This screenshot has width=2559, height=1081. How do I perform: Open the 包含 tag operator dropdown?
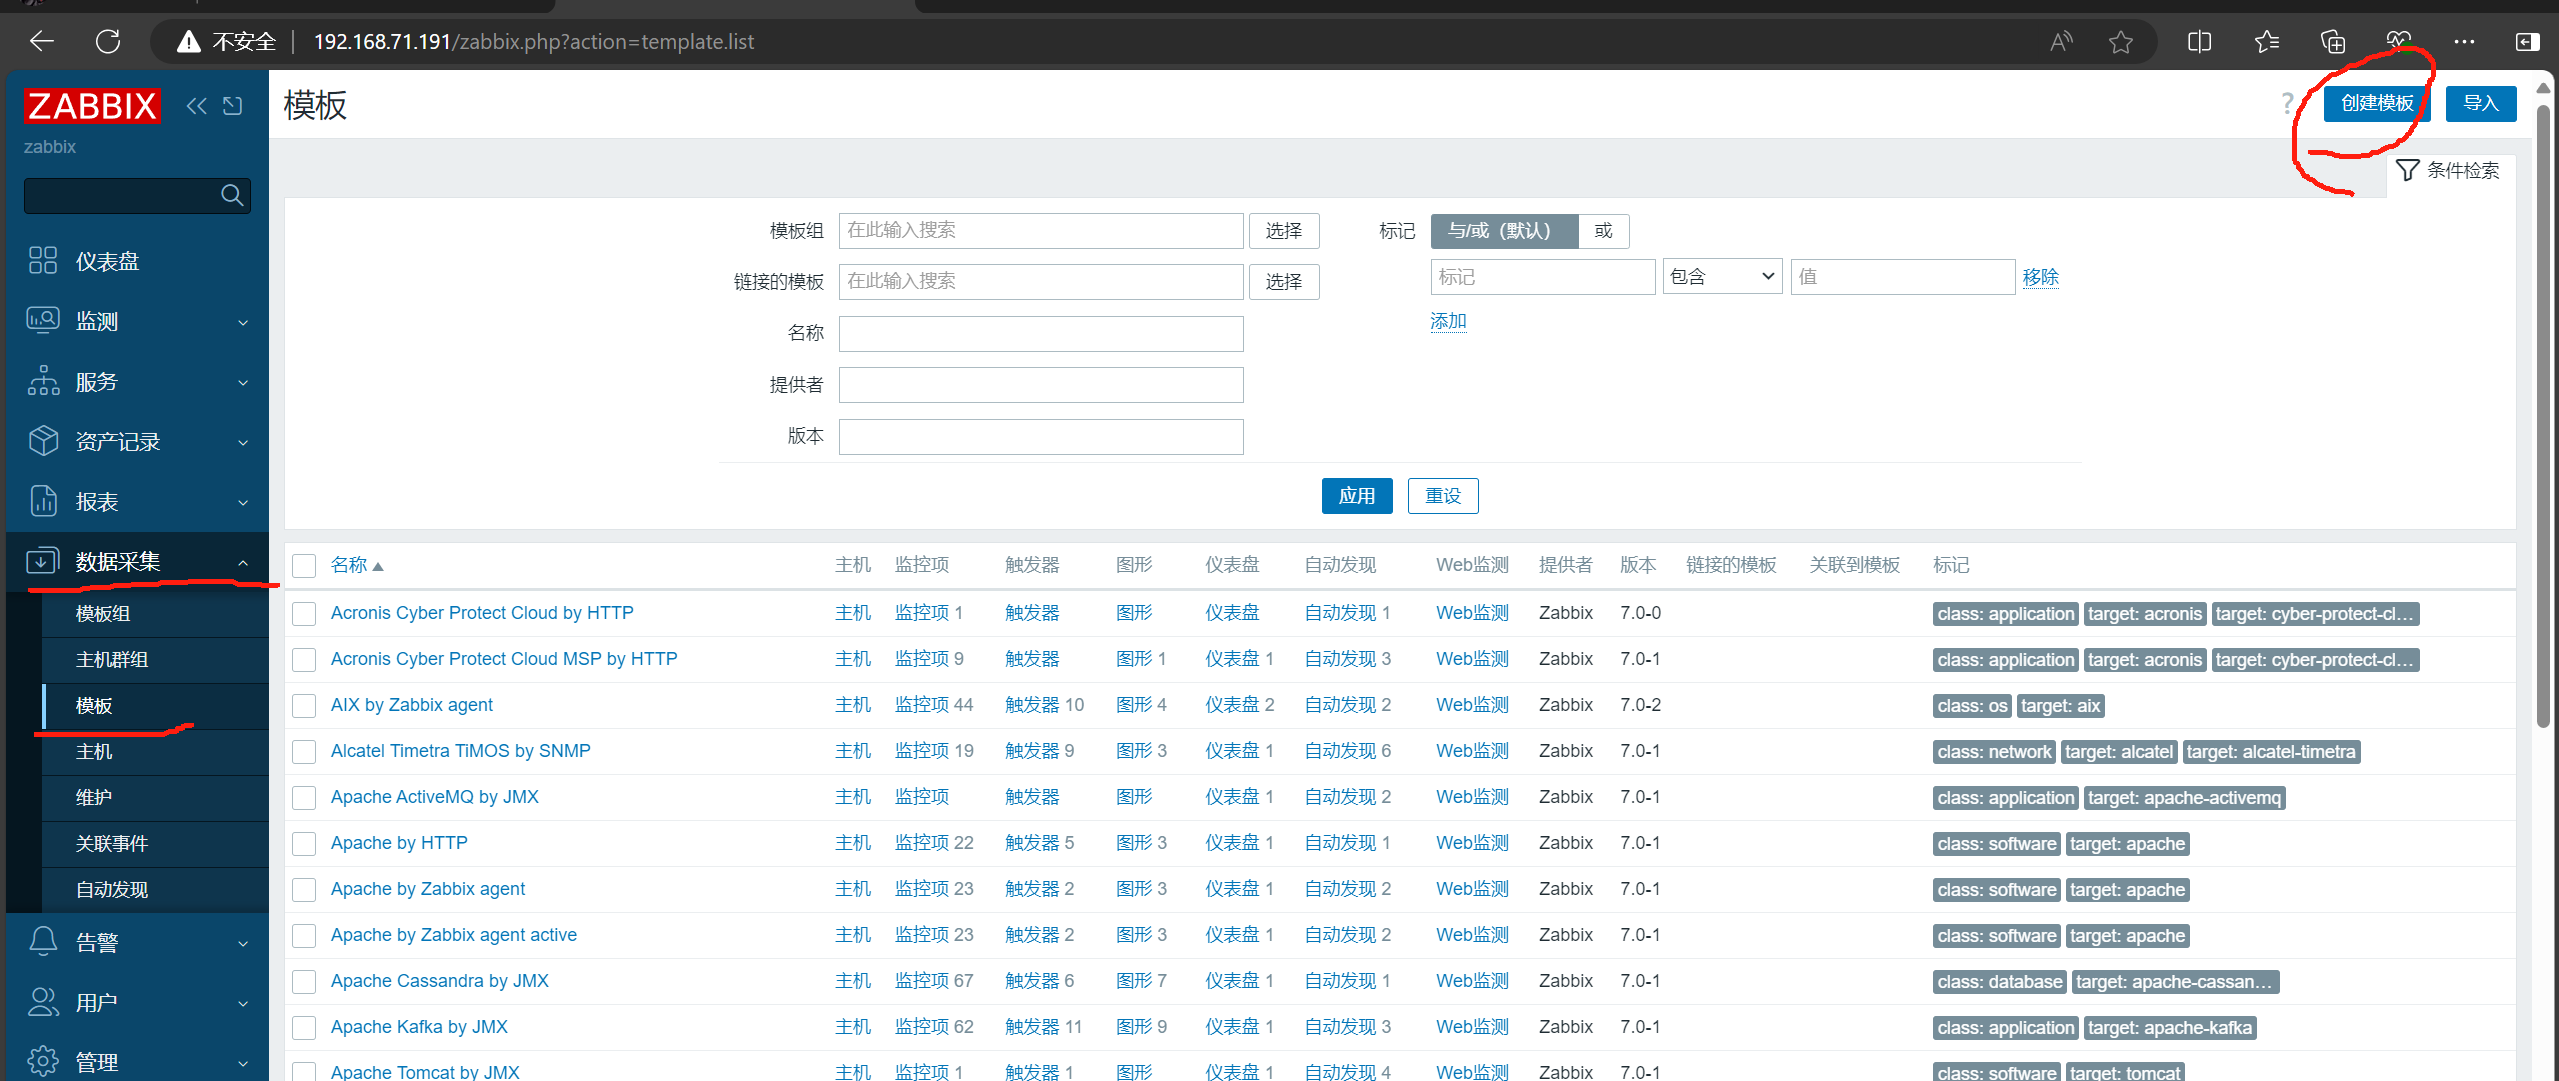1722,277
